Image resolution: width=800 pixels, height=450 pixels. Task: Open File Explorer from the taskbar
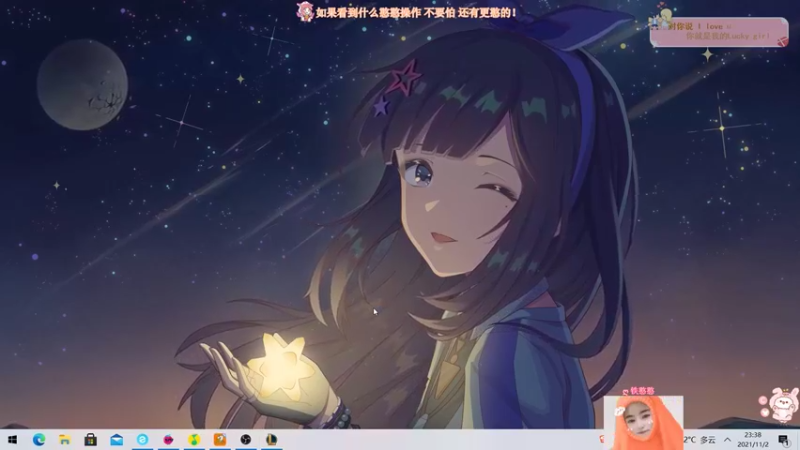click(65, 439)
